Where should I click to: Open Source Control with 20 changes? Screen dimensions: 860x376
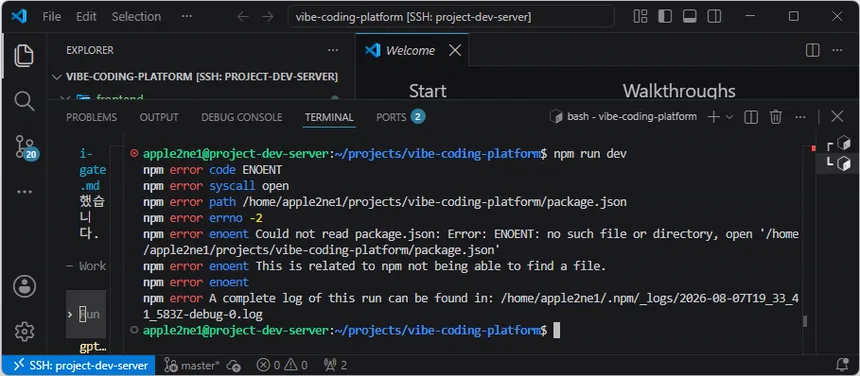click(25, 146)
